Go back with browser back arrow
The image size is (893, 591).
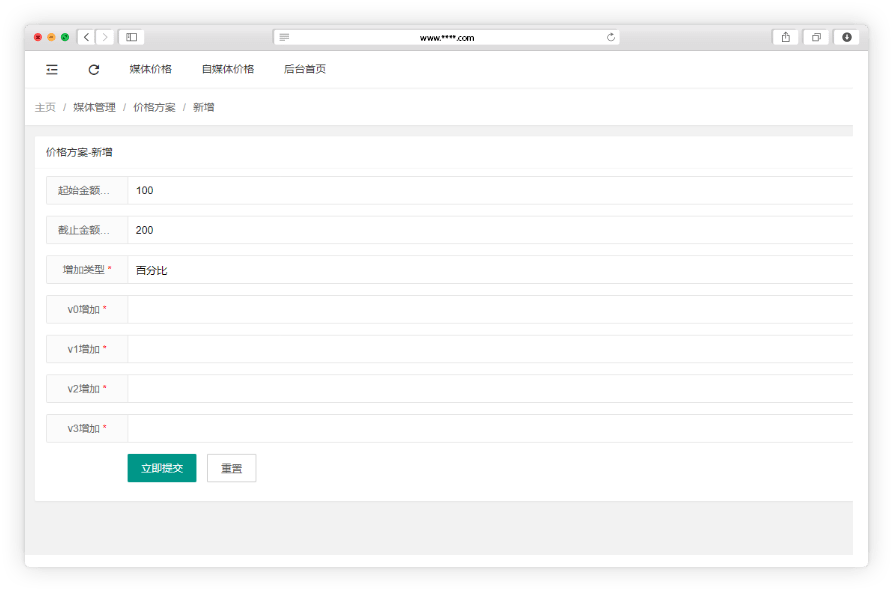click(86, 37)
